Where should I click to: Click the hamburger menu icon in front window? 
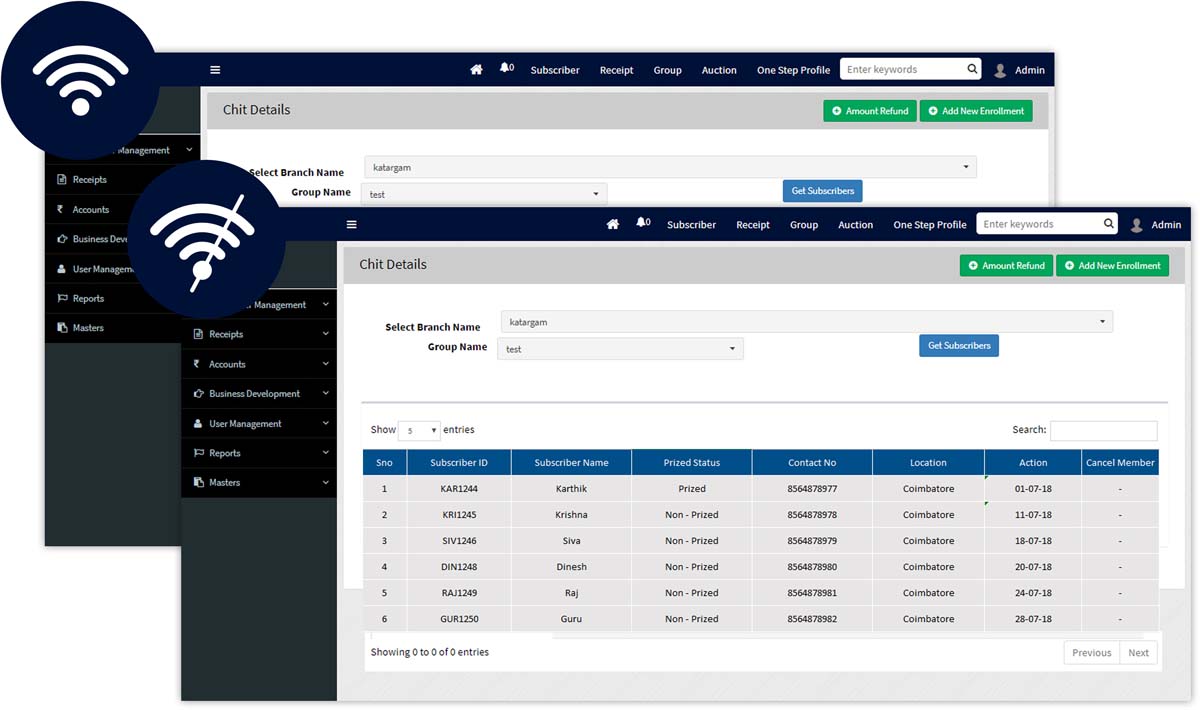click(351, 225)
